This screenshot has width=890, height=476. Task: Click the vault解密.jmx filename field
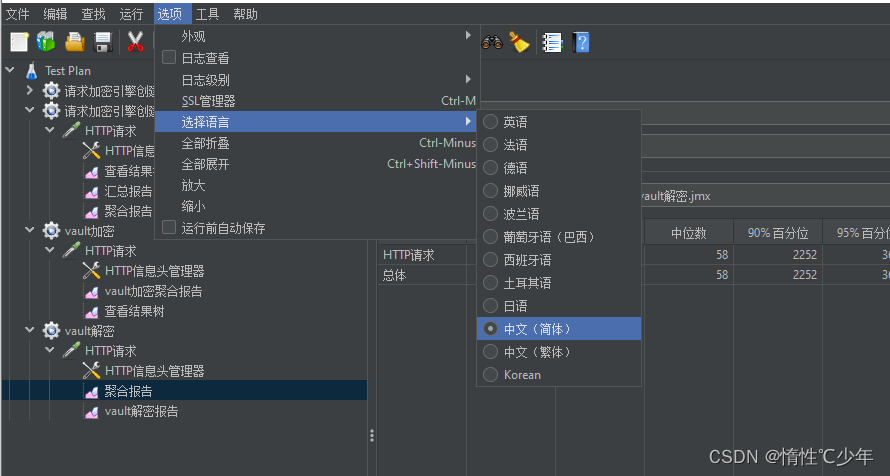765,196
